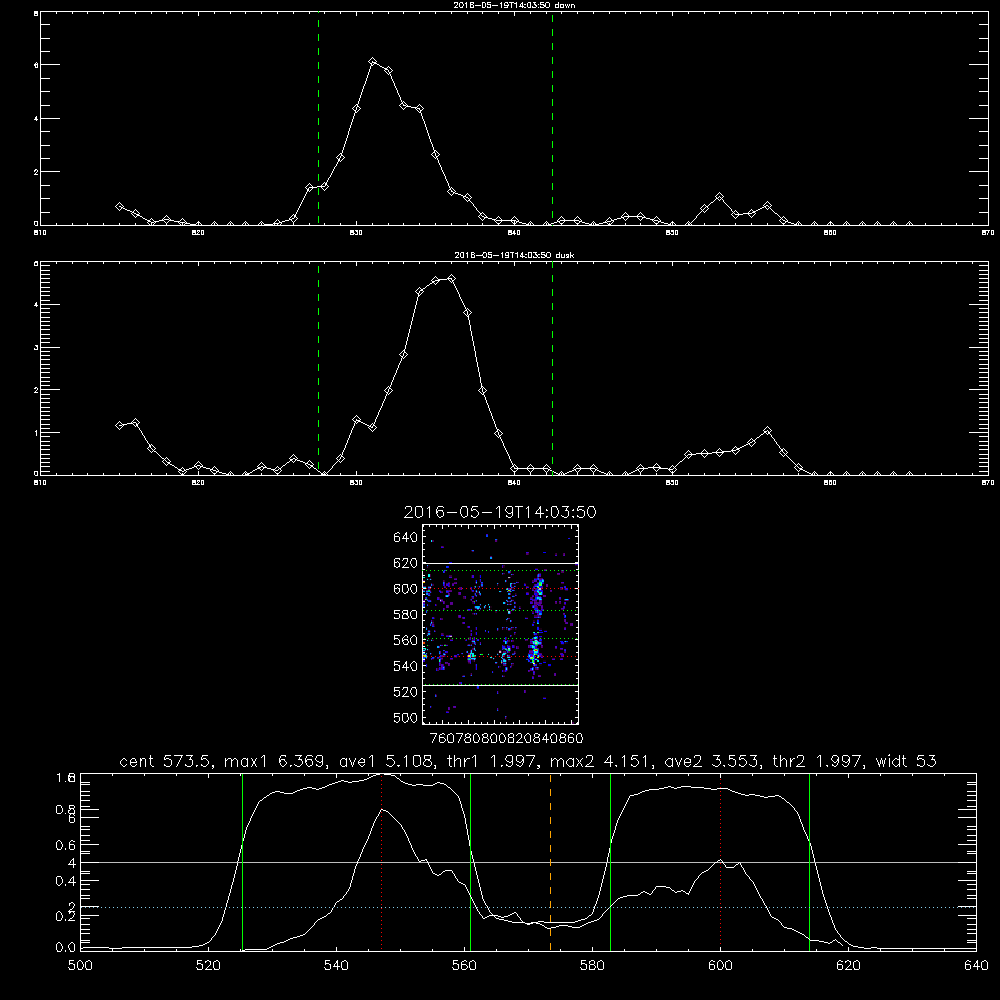This screenshot has height=1000, width=1000.
Task: Click the green vertical line near 525
Action: 242,862
